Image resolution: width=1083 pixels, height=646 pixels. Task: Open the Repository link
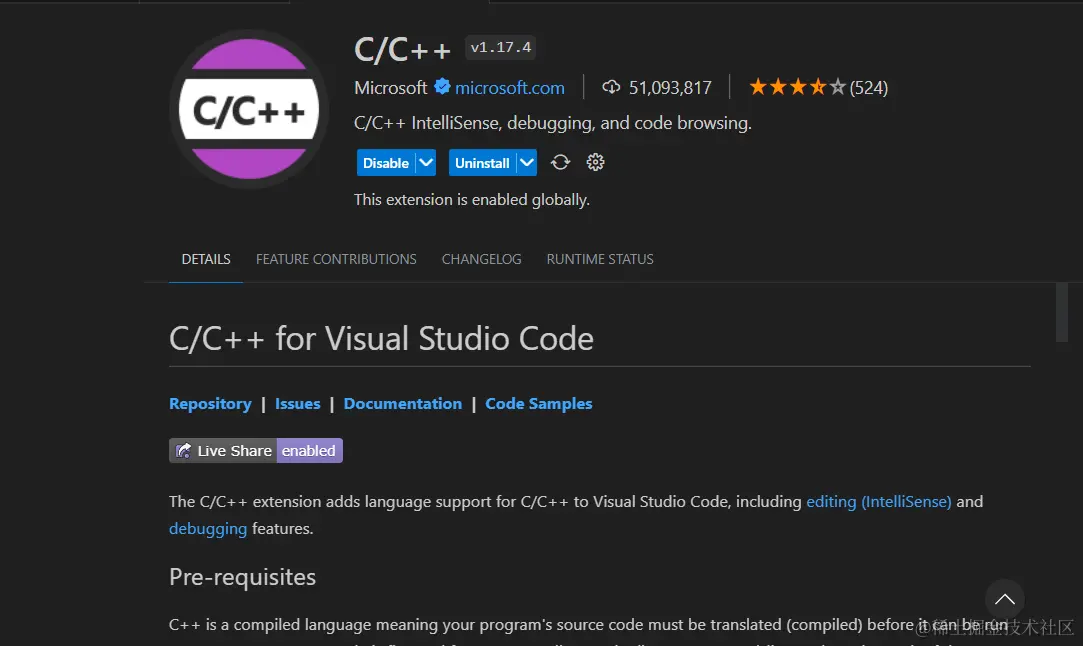210,403
